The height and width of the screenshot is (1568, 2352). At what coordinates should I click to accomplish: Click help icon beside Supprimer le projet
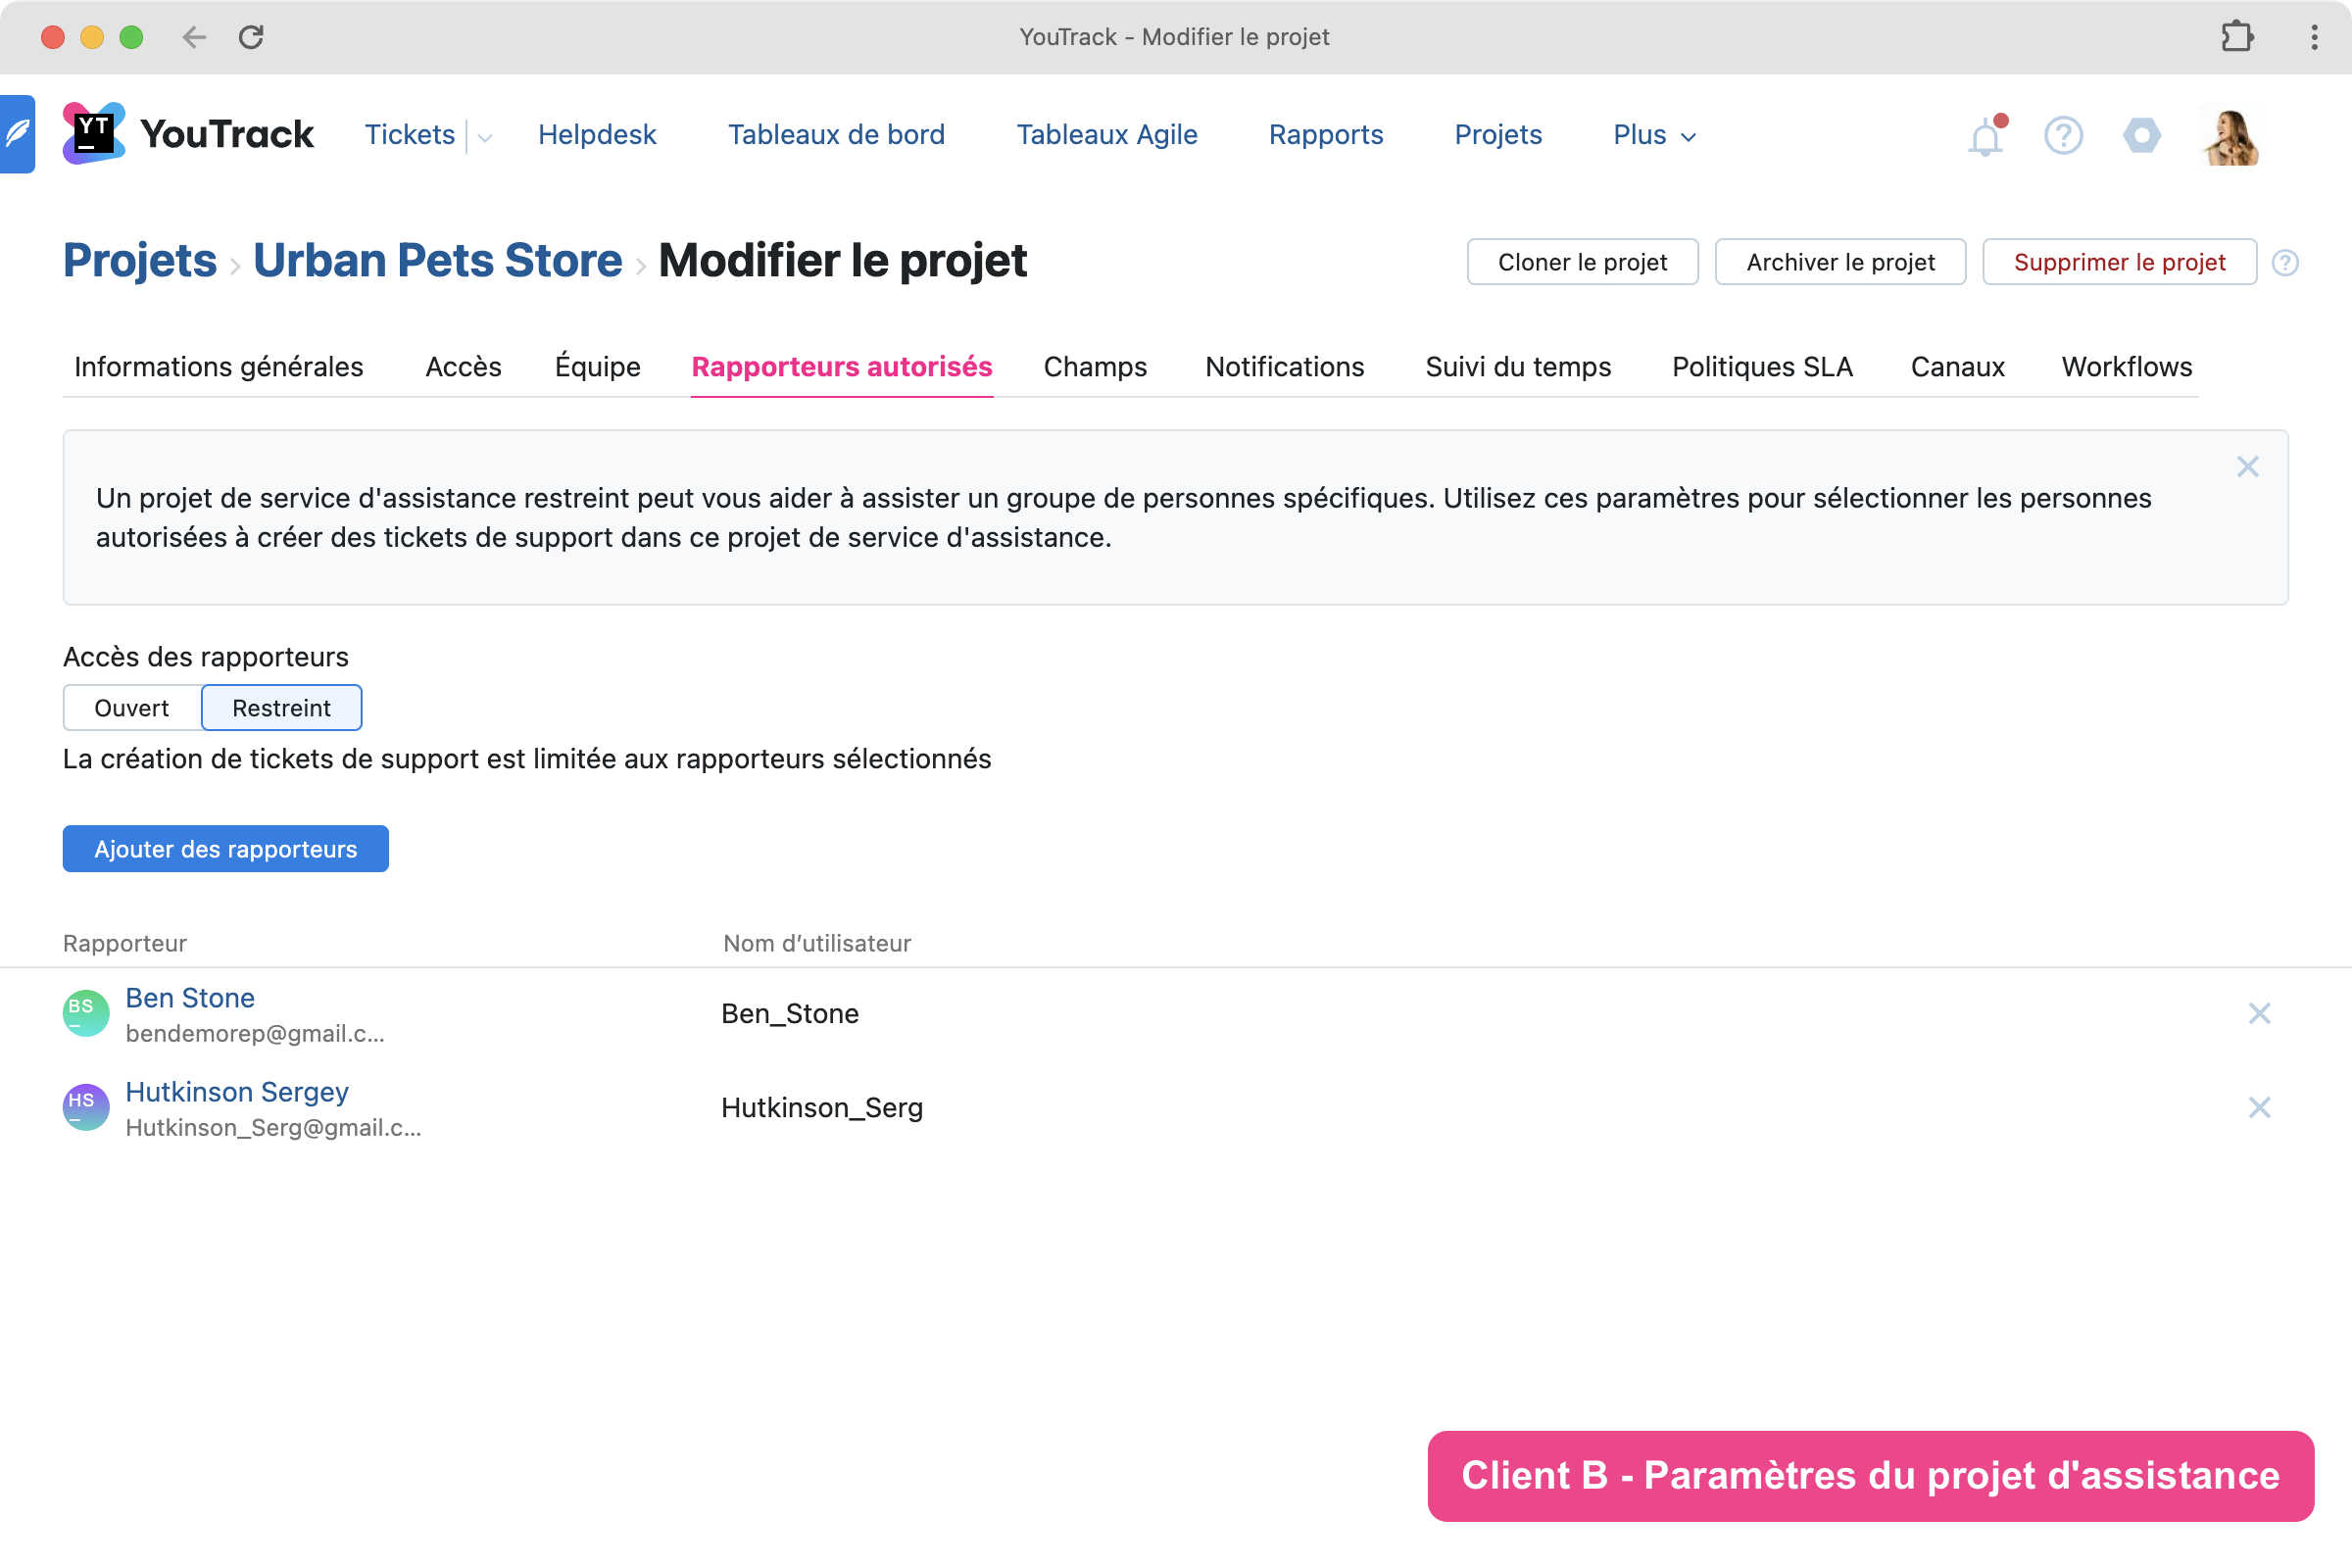[2285, 262]
